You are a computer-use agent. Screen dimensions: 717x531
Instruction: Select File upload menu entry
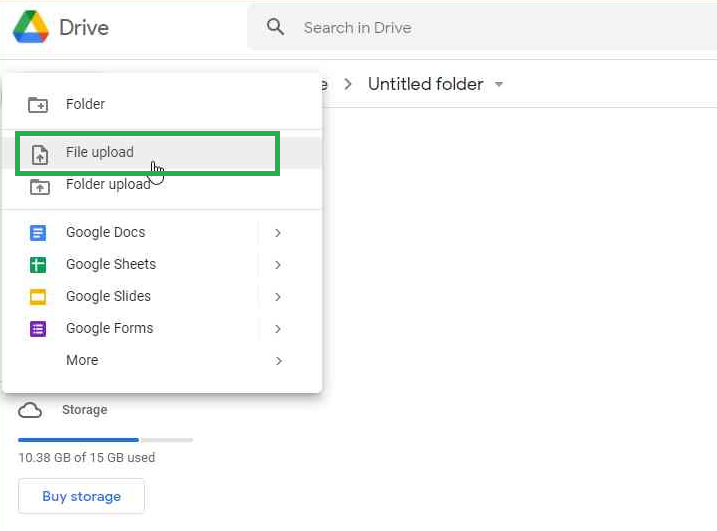click(162, 153)
